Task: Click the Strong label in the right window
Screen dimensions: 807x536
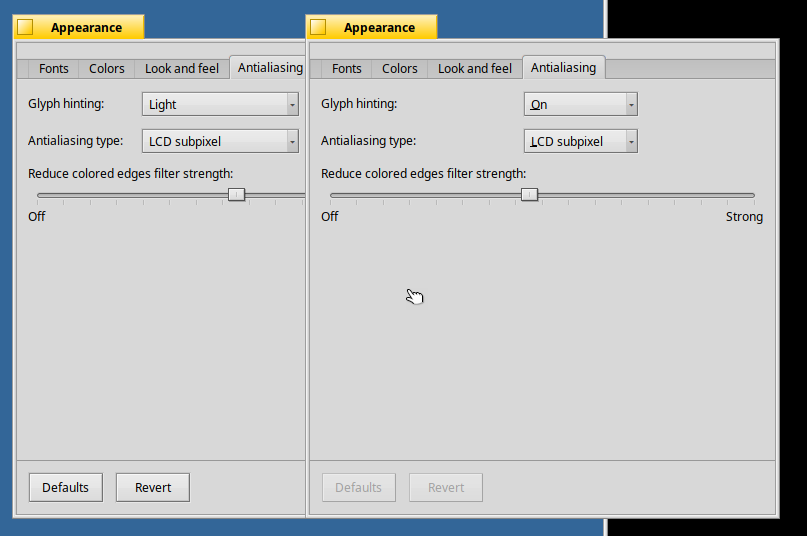Action: (744, 217)
